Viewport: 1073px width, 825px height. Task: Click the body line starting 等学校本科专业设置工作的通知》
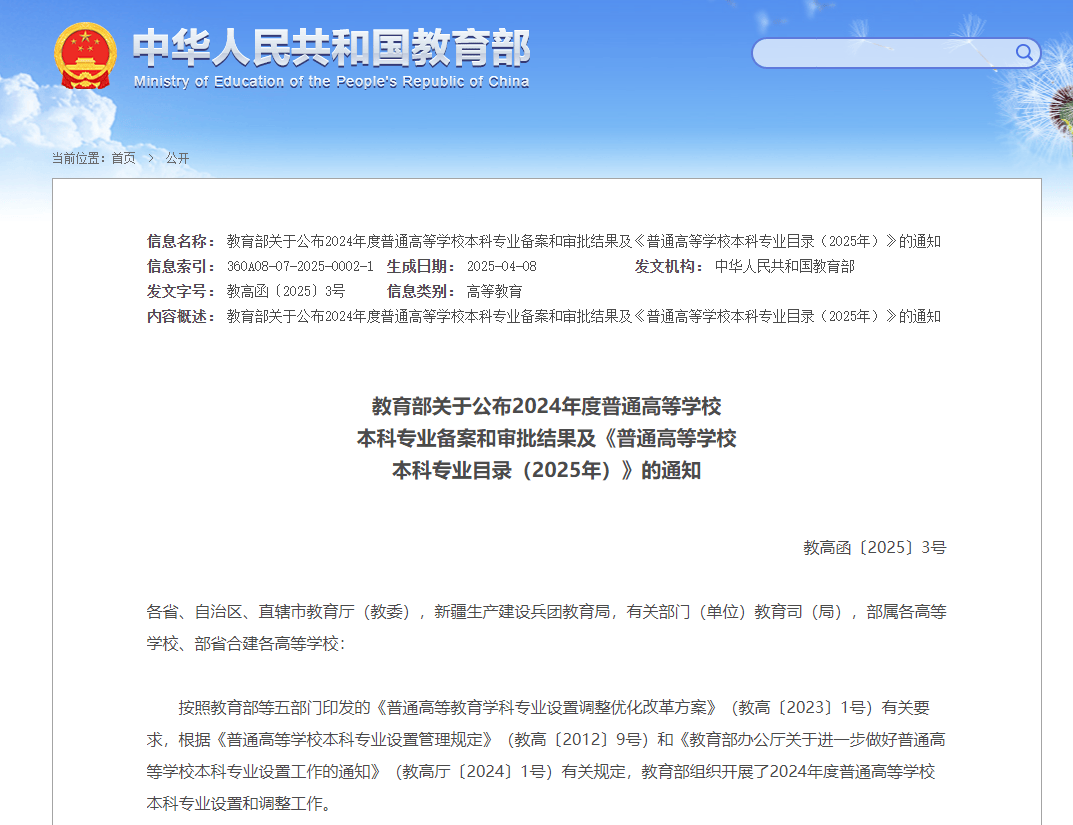point(541,772)
